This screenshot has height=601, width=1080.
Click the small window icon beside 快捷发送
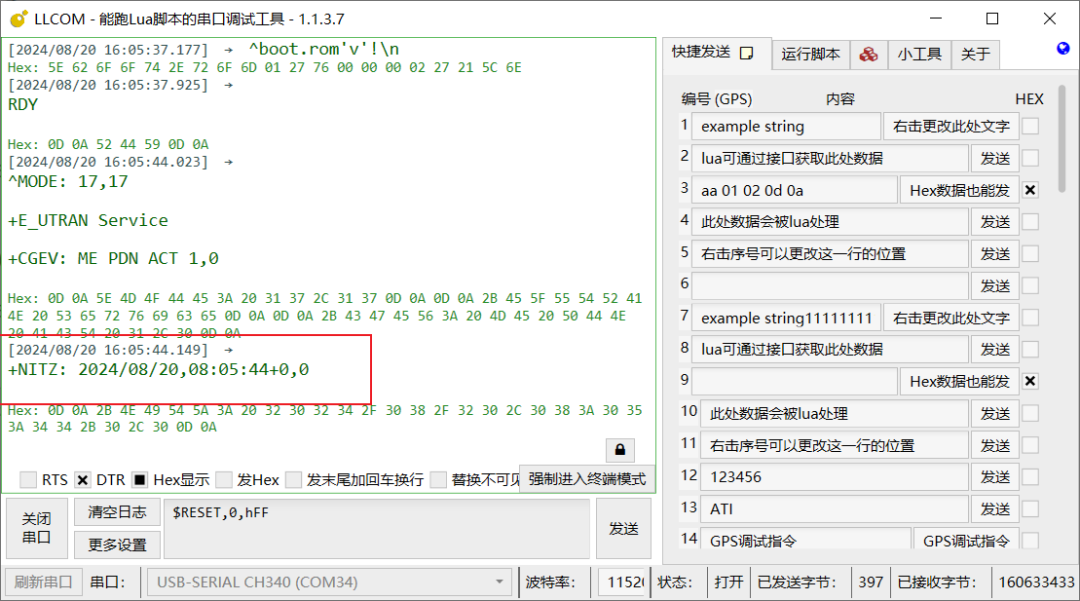coord(747,53)
